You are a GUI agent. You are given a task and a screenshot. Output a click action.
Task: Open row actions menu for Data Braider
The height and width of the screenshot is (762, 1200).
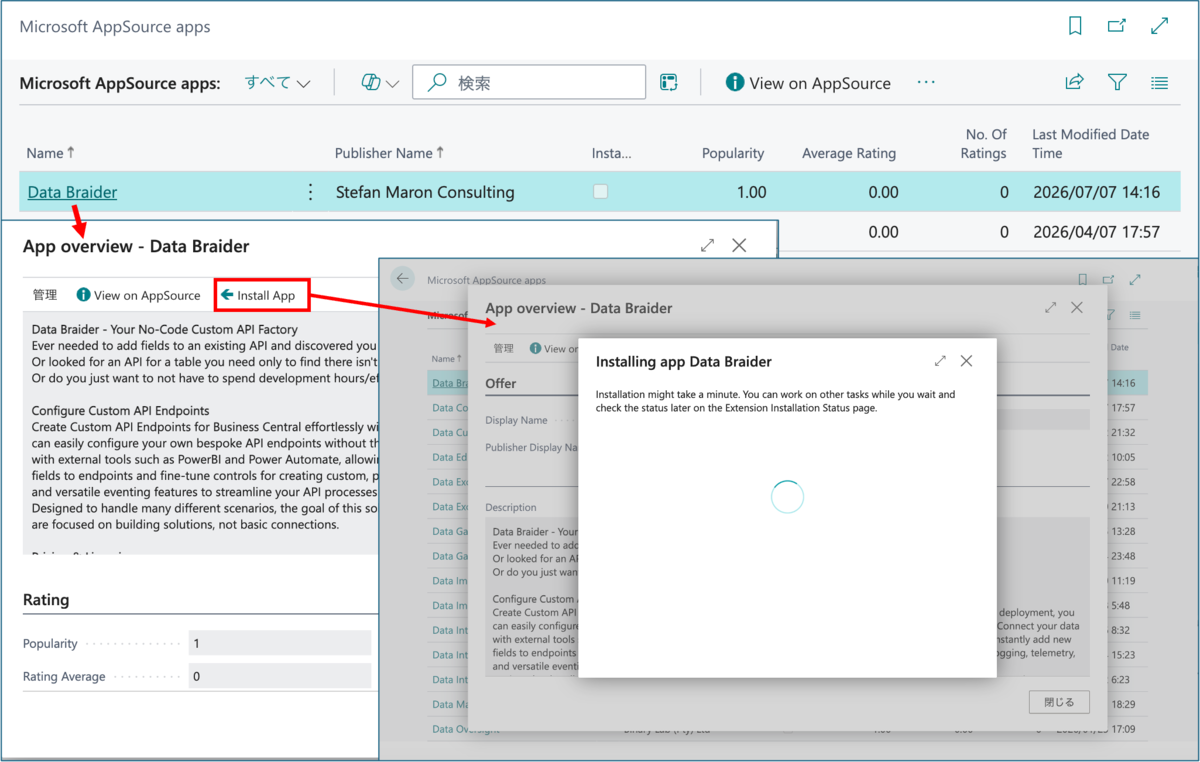(x=310, y=192)
